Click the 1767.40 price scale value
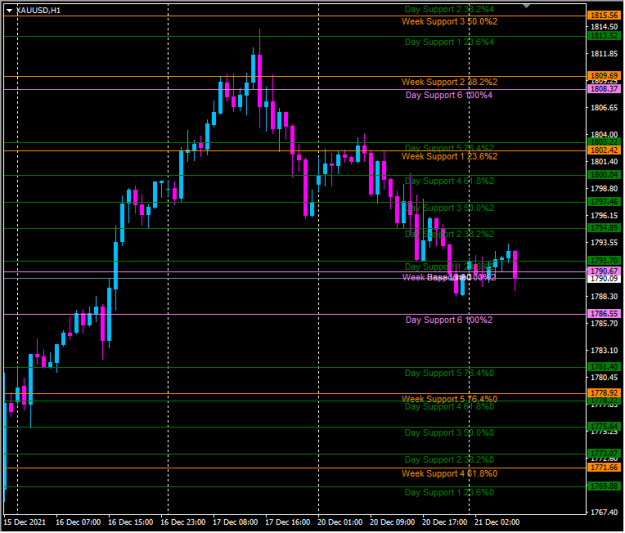Image resolution: width=625 pixels, height=533 pixels. click(604, 512)
